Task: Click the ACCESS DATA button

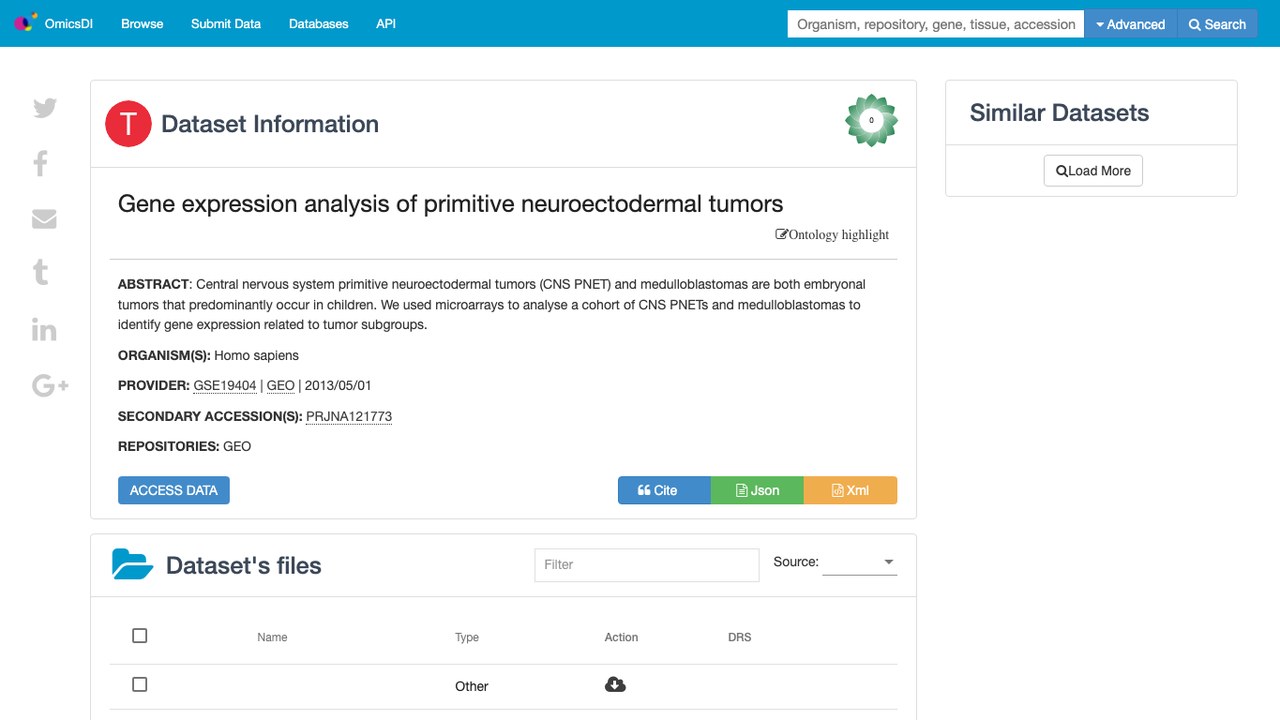Action: tap(174, 490)
